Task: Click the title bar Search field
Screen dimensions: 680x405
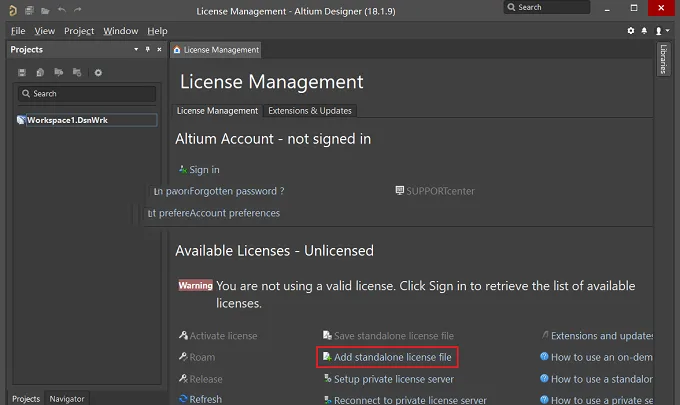Action: point(546,7)
